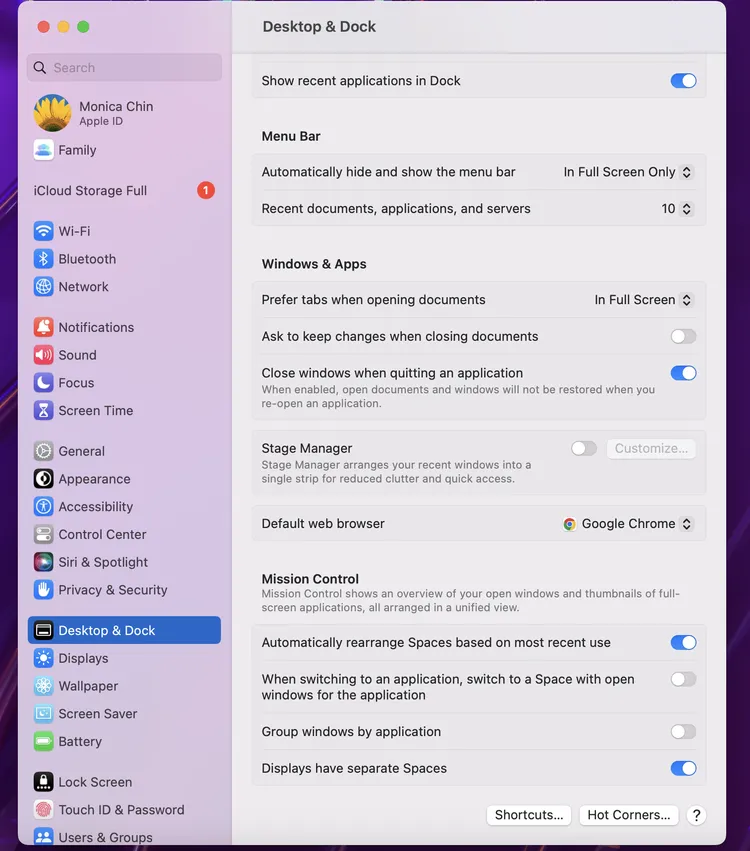Click the Windows & Apps heading
Screen dimensions: 750x851
pos(314,264)
